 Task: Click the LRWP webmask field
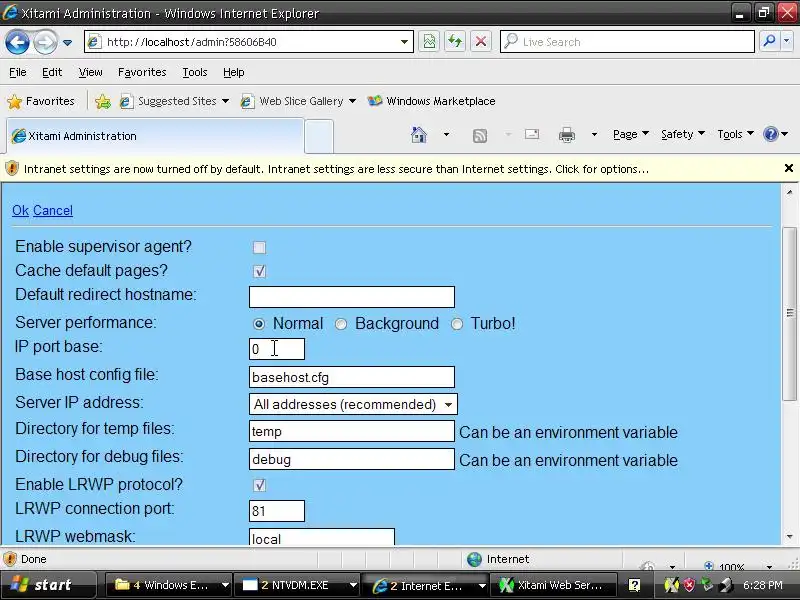coord(322,538)
